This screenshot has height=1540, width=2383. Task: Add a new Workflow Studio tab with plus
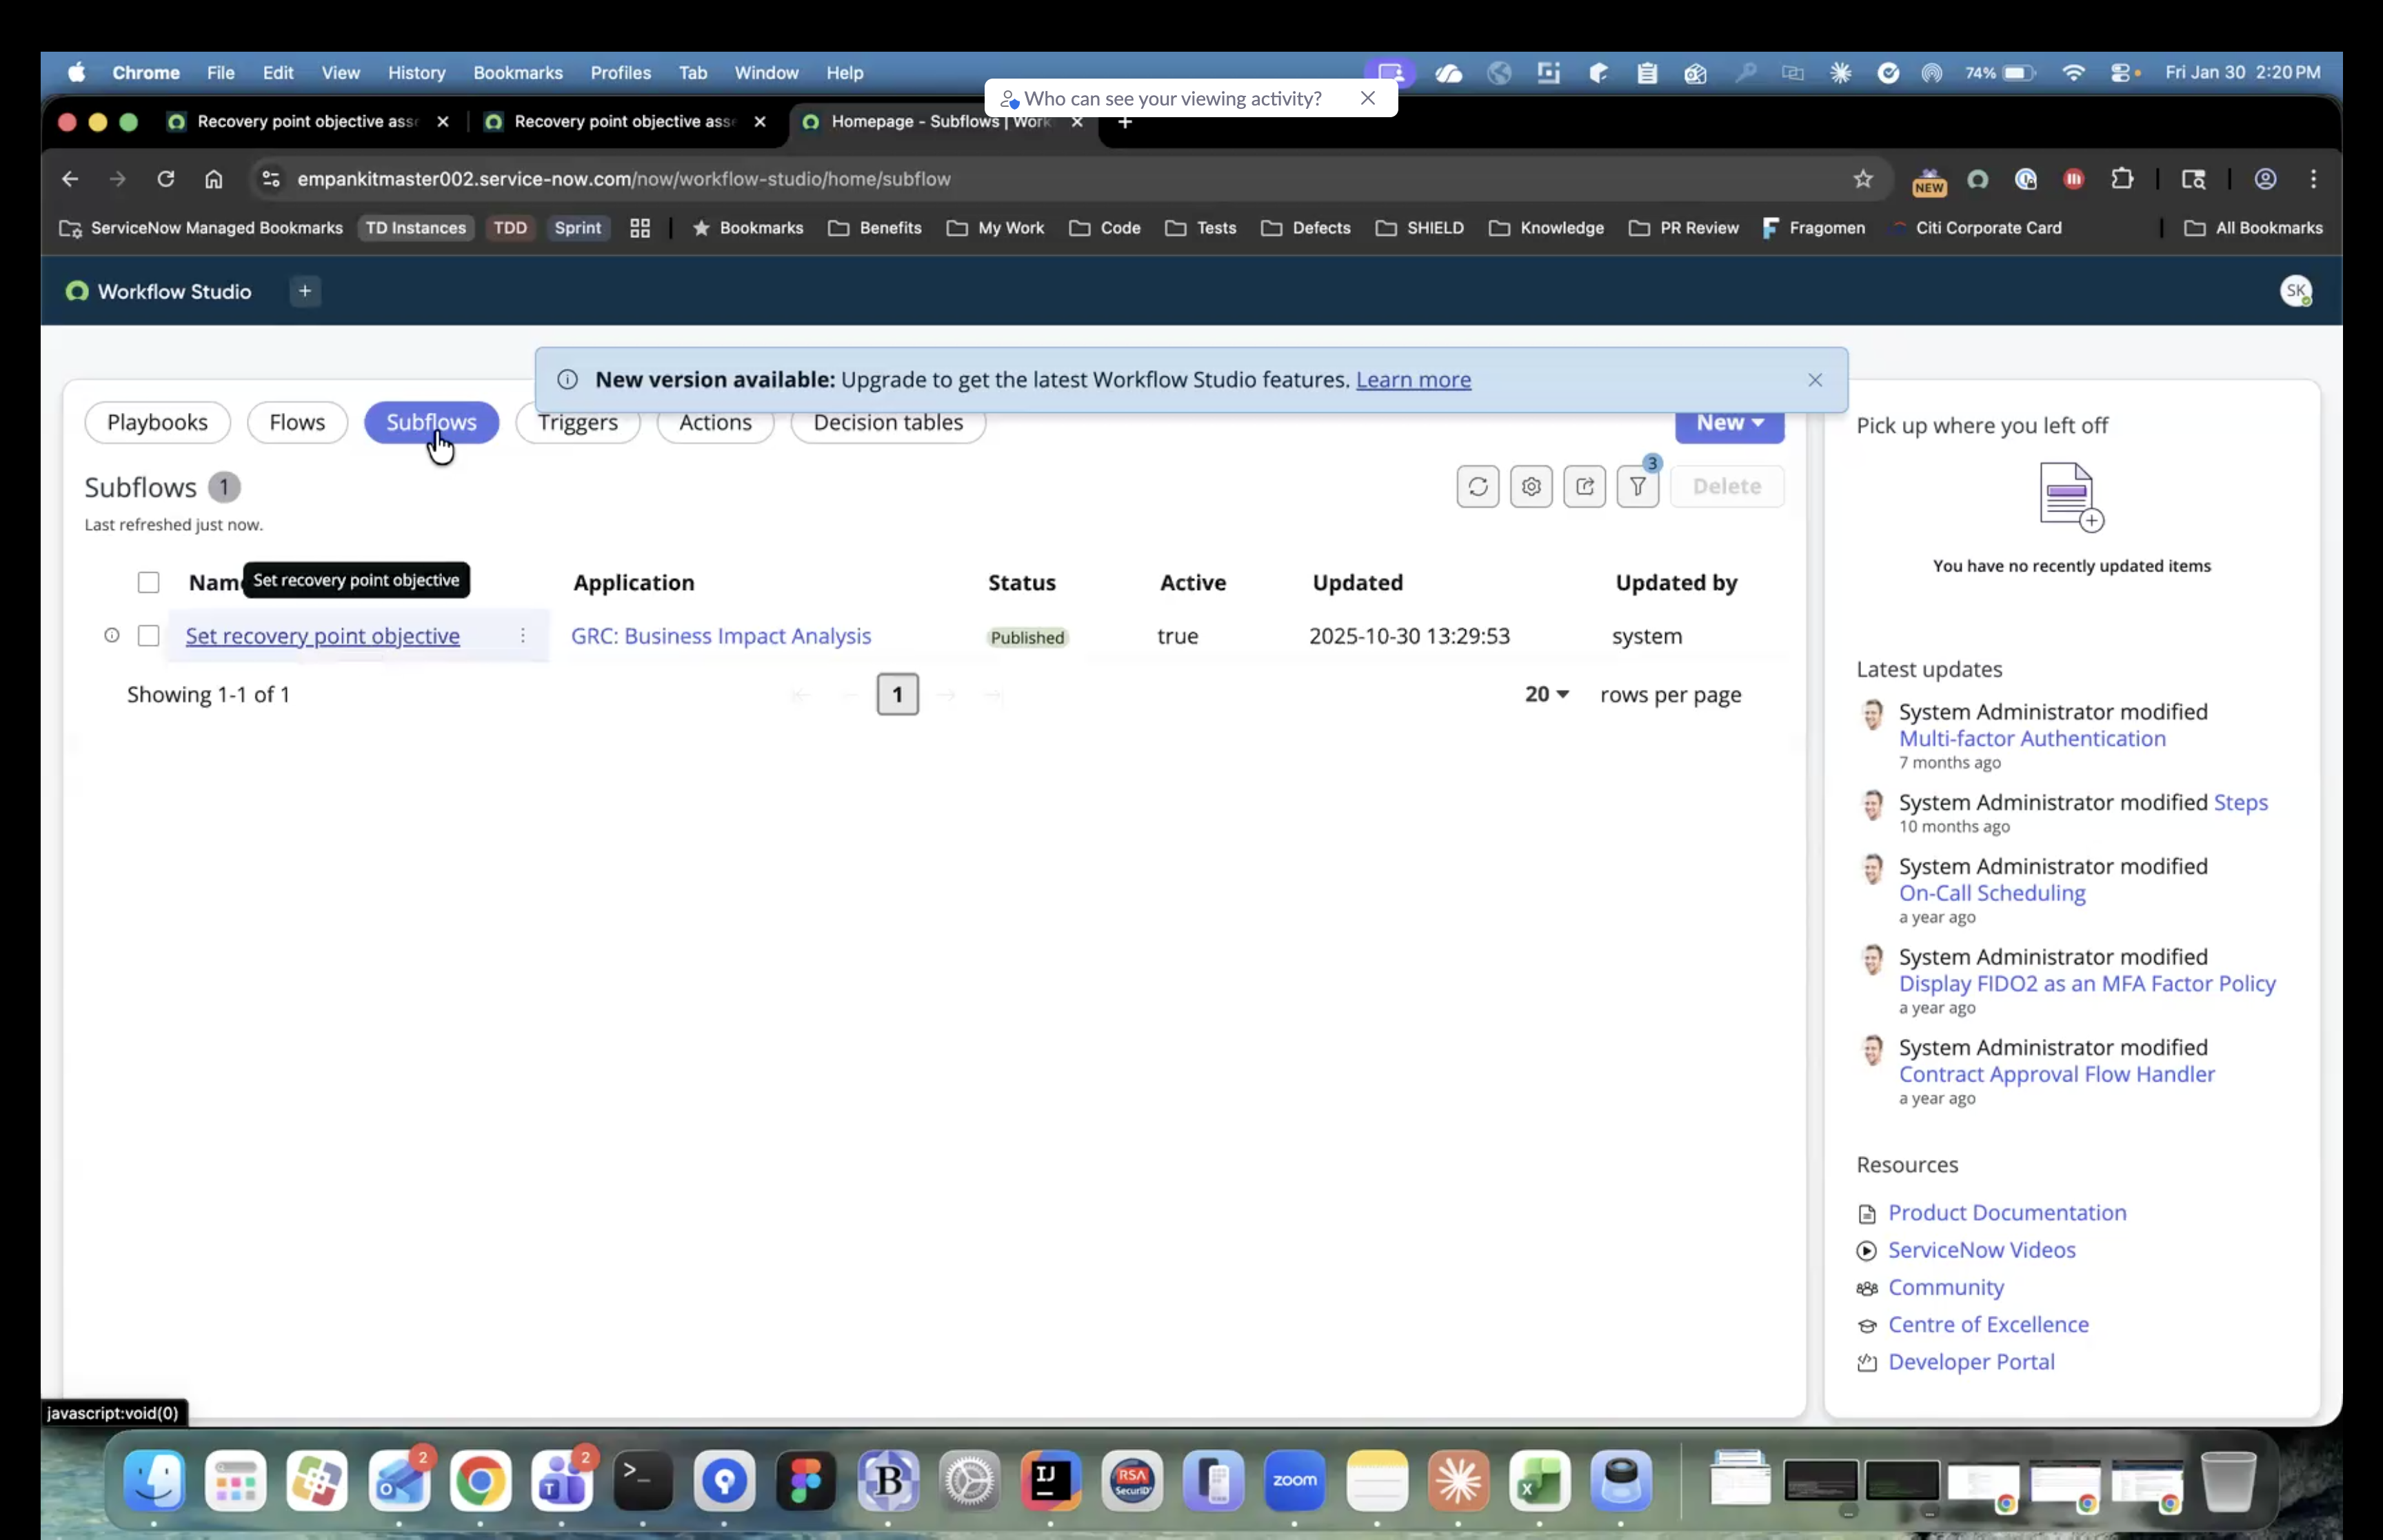[305, 291]
